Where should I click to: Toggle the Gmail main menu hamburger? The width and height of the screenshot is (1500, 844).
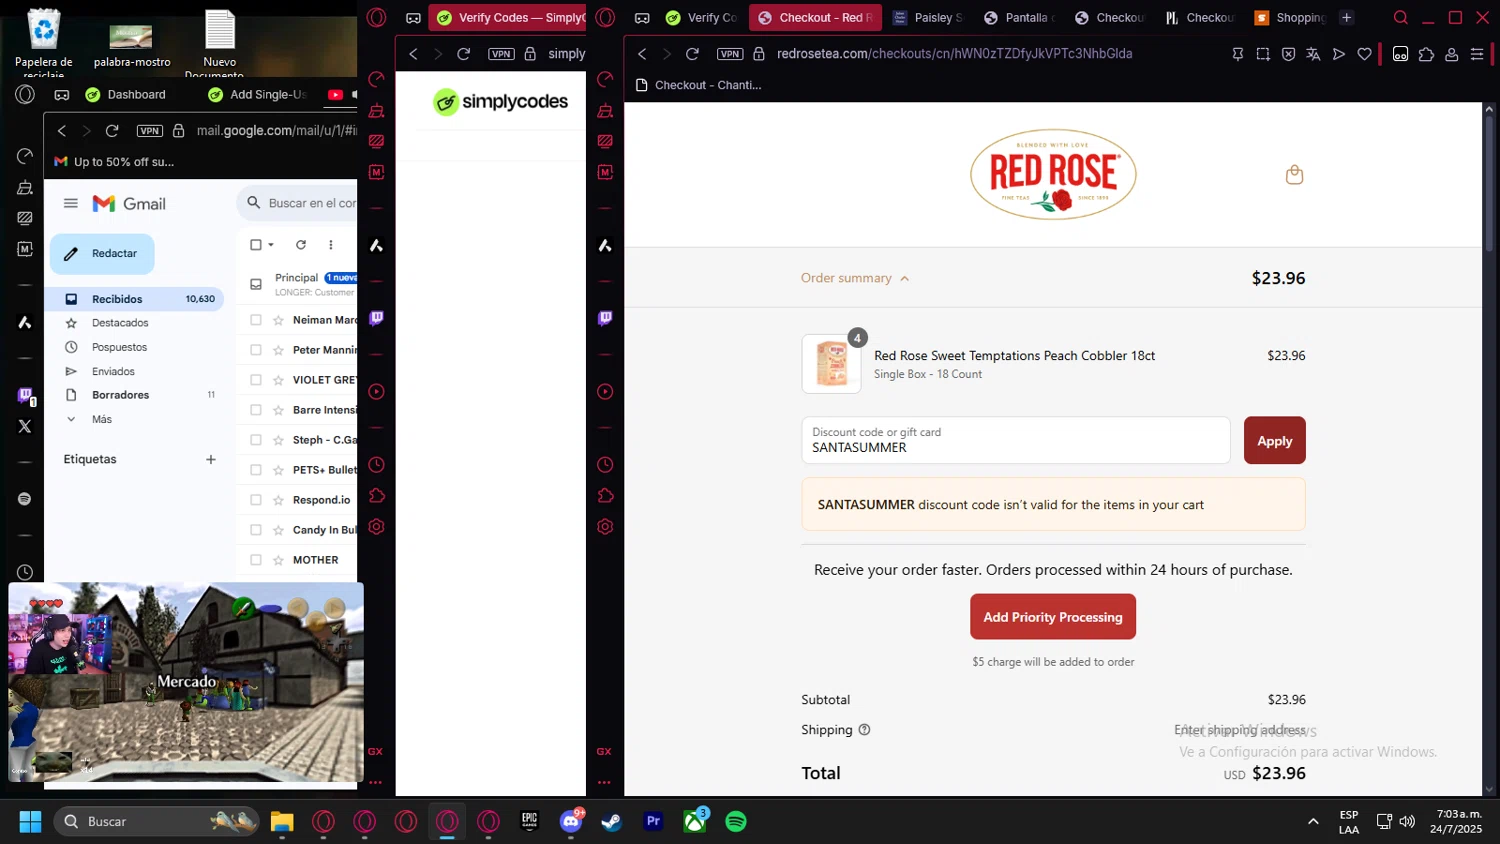click(71, 203)
